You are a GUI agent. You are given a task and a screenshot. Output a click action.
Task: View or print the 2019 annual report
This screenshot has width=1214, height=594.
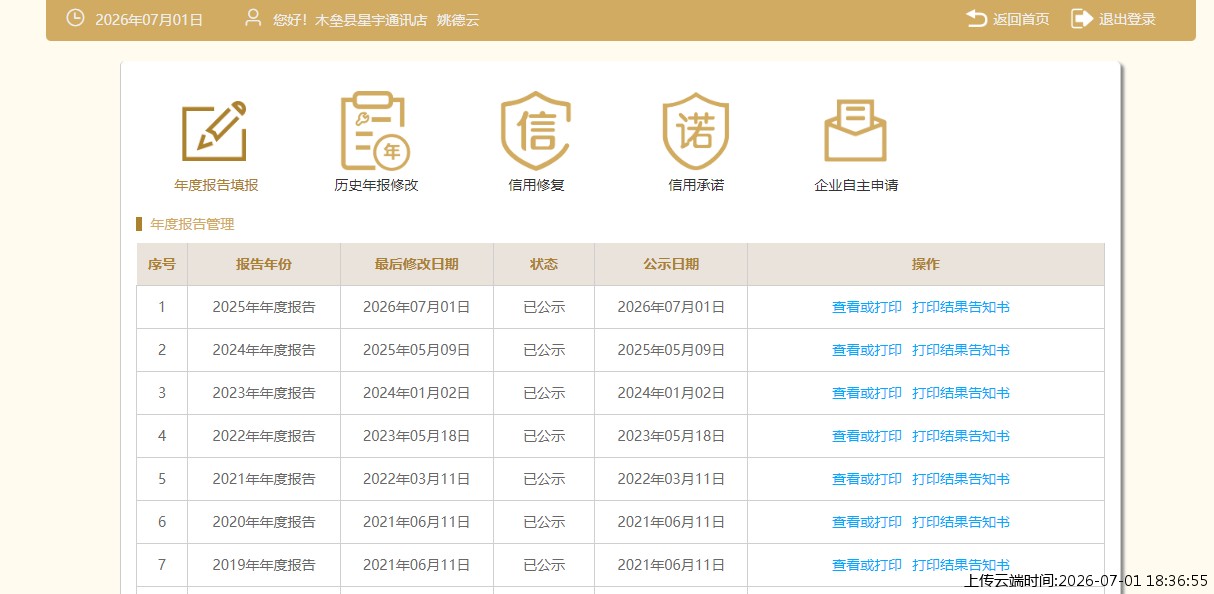(867, 565)
